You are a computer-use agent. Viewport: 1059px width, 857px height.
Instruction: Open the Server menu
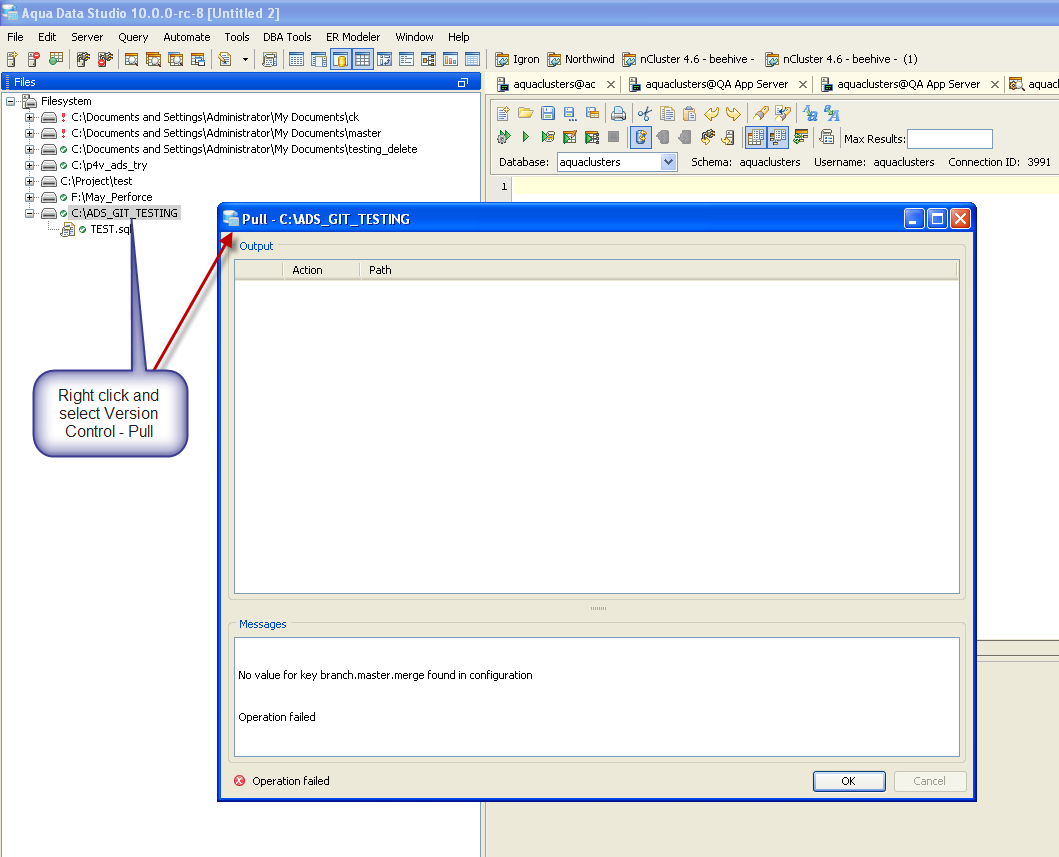coord(87,37)
